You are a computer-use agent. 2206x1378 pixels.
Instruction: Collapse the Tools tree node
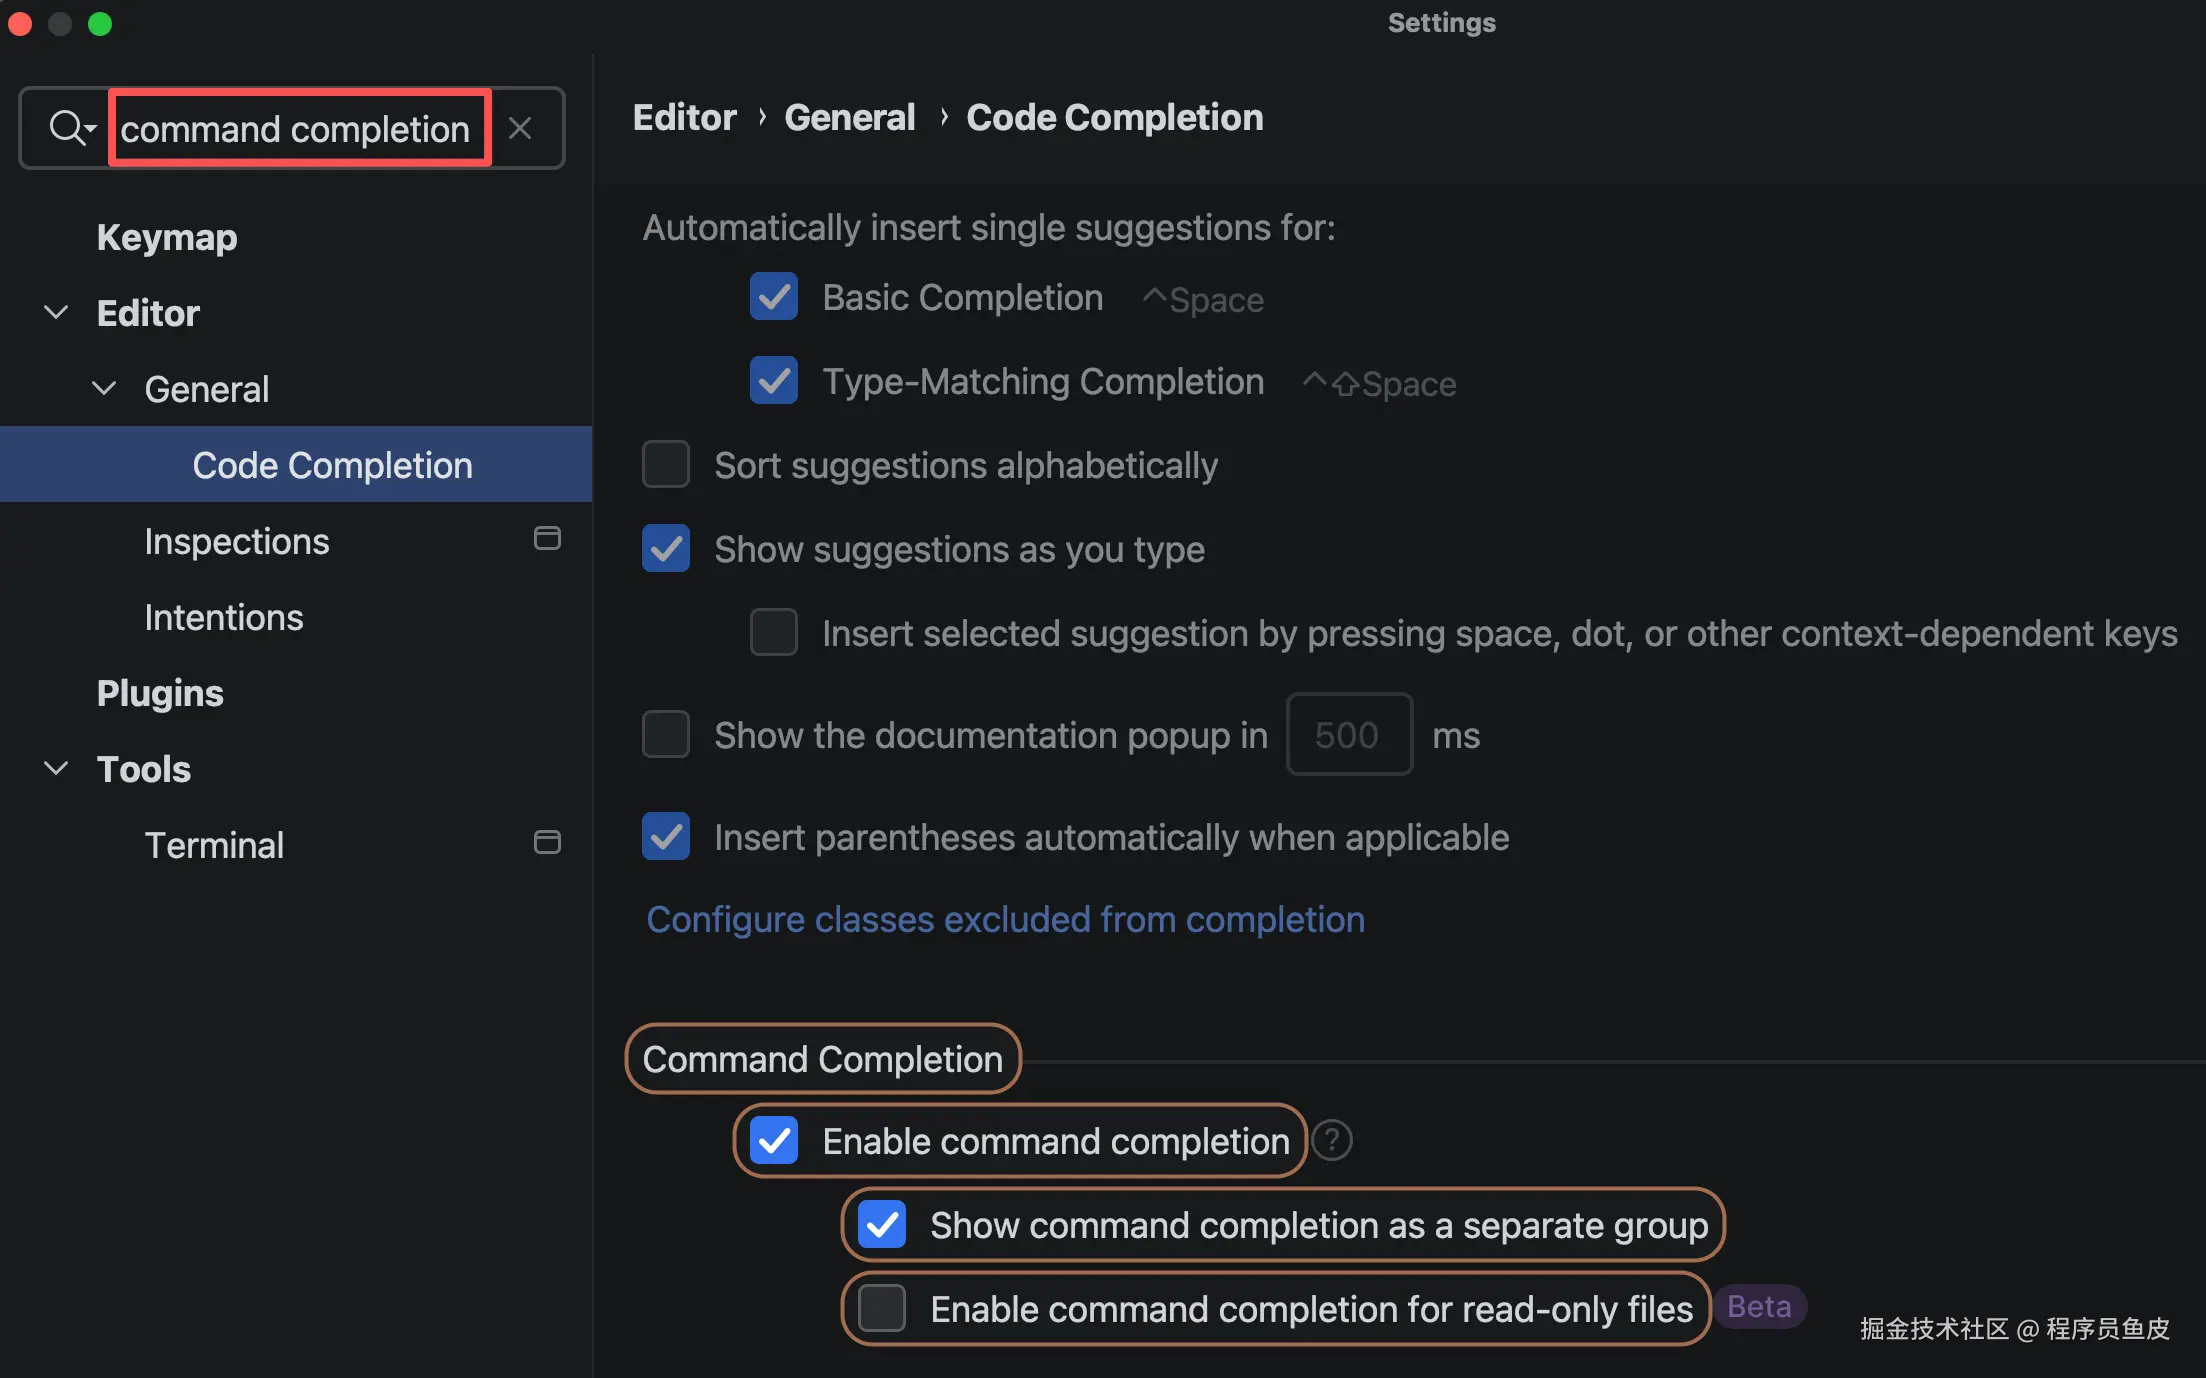(57, 769)
